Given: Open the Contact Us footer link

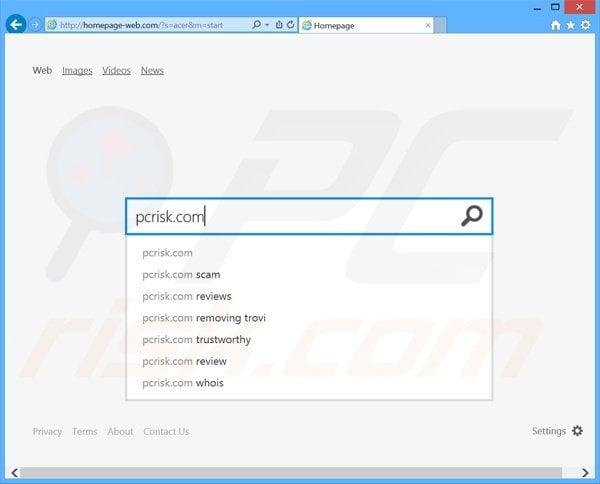Looking at the screenshot, I should [x=166, y=432].
